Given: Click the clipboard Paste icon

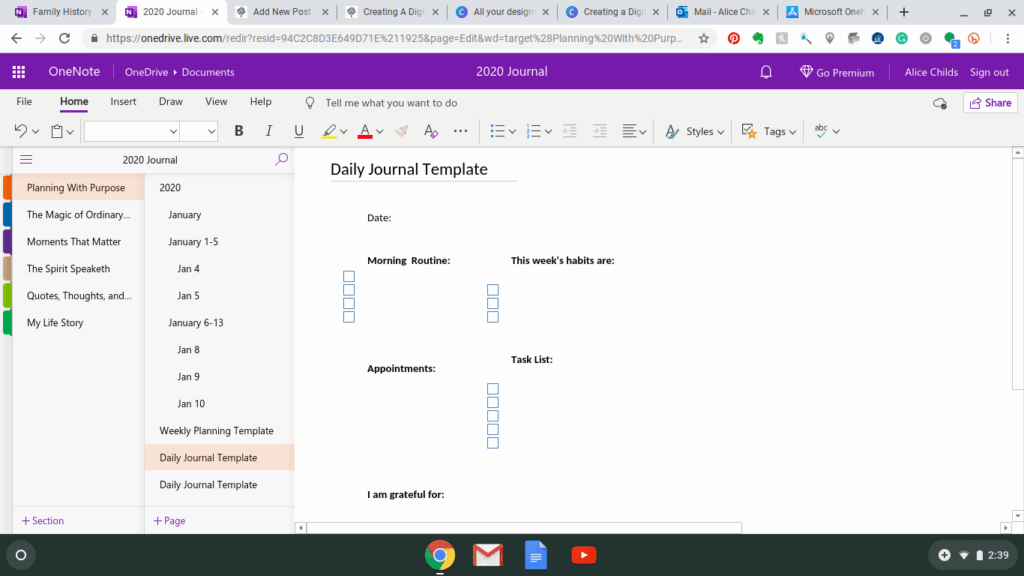Looking at the screenshot, I should [x=57, y=131].
